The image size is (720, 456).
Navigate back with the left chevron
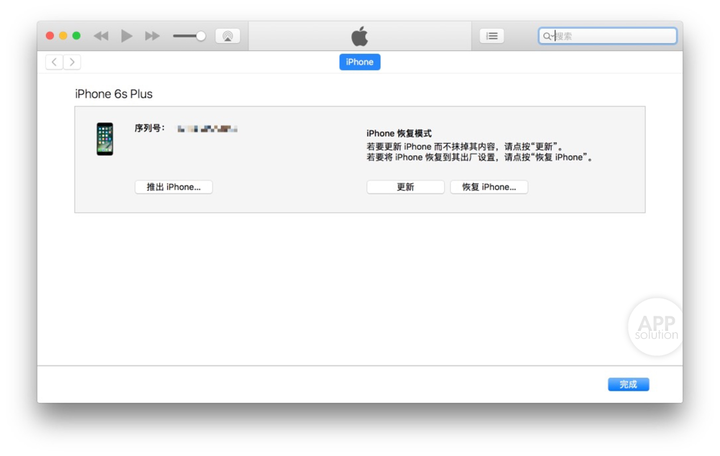[54, 62]
